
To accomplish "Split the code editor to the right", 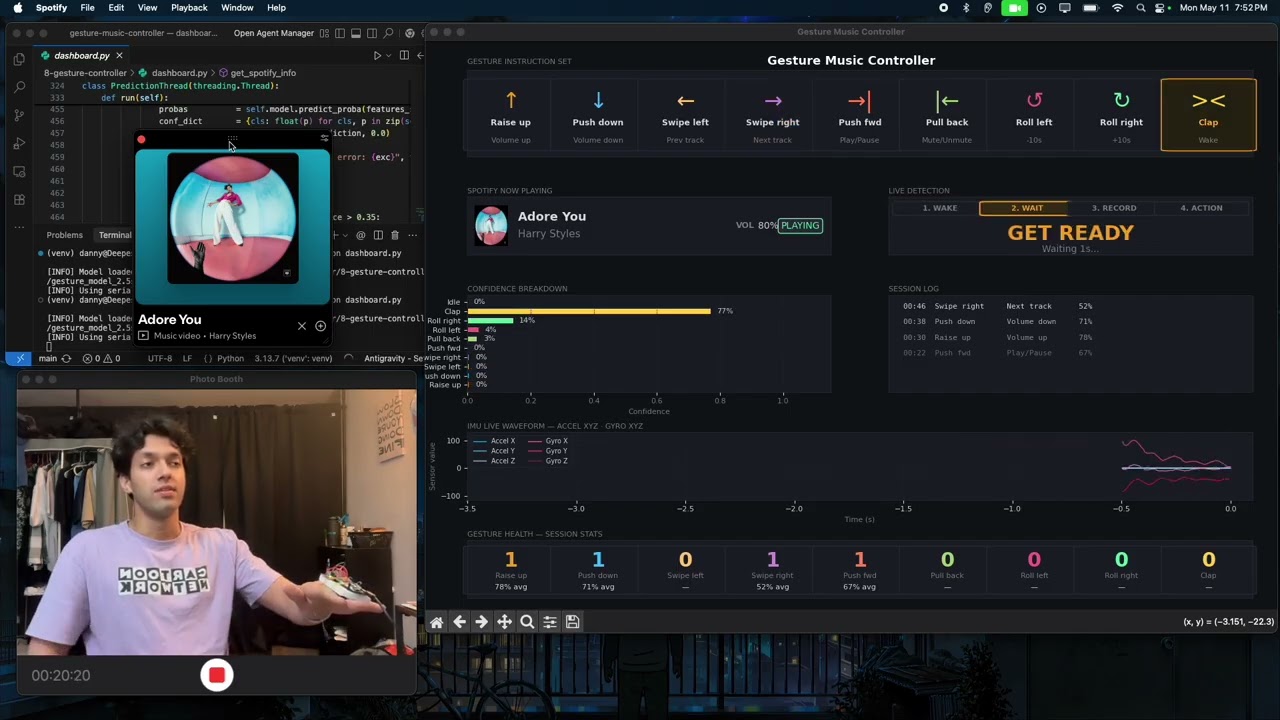I will (404, 56).
